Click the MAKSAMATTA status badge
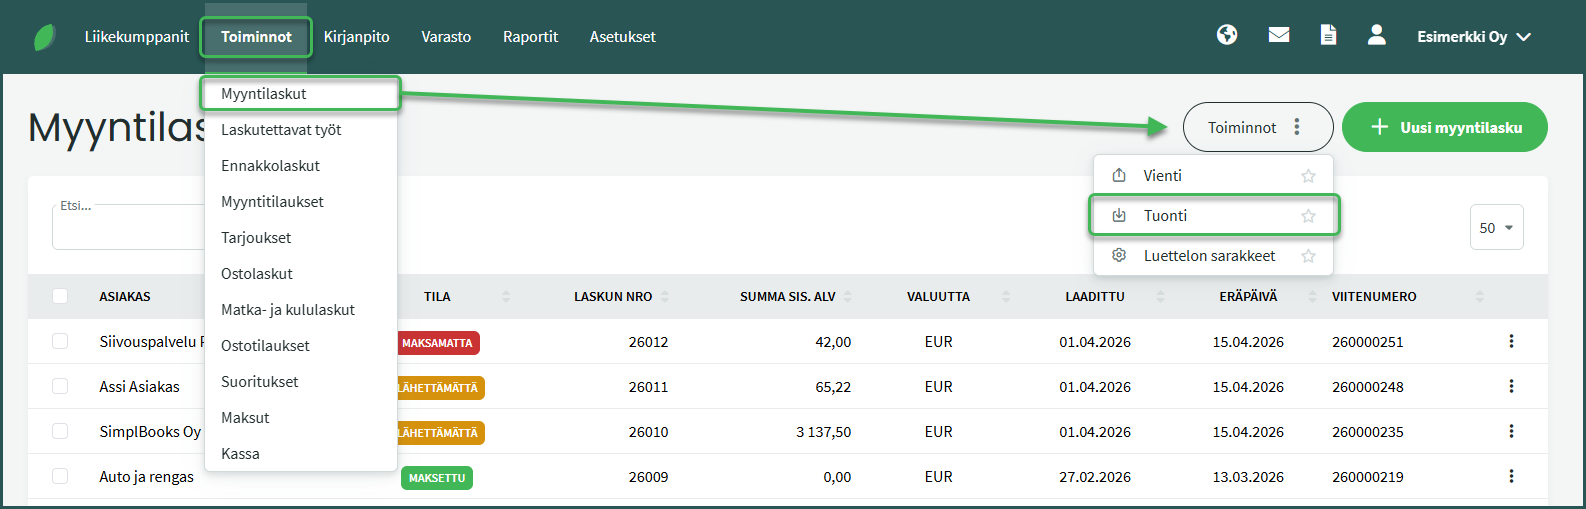 [438, 343]
